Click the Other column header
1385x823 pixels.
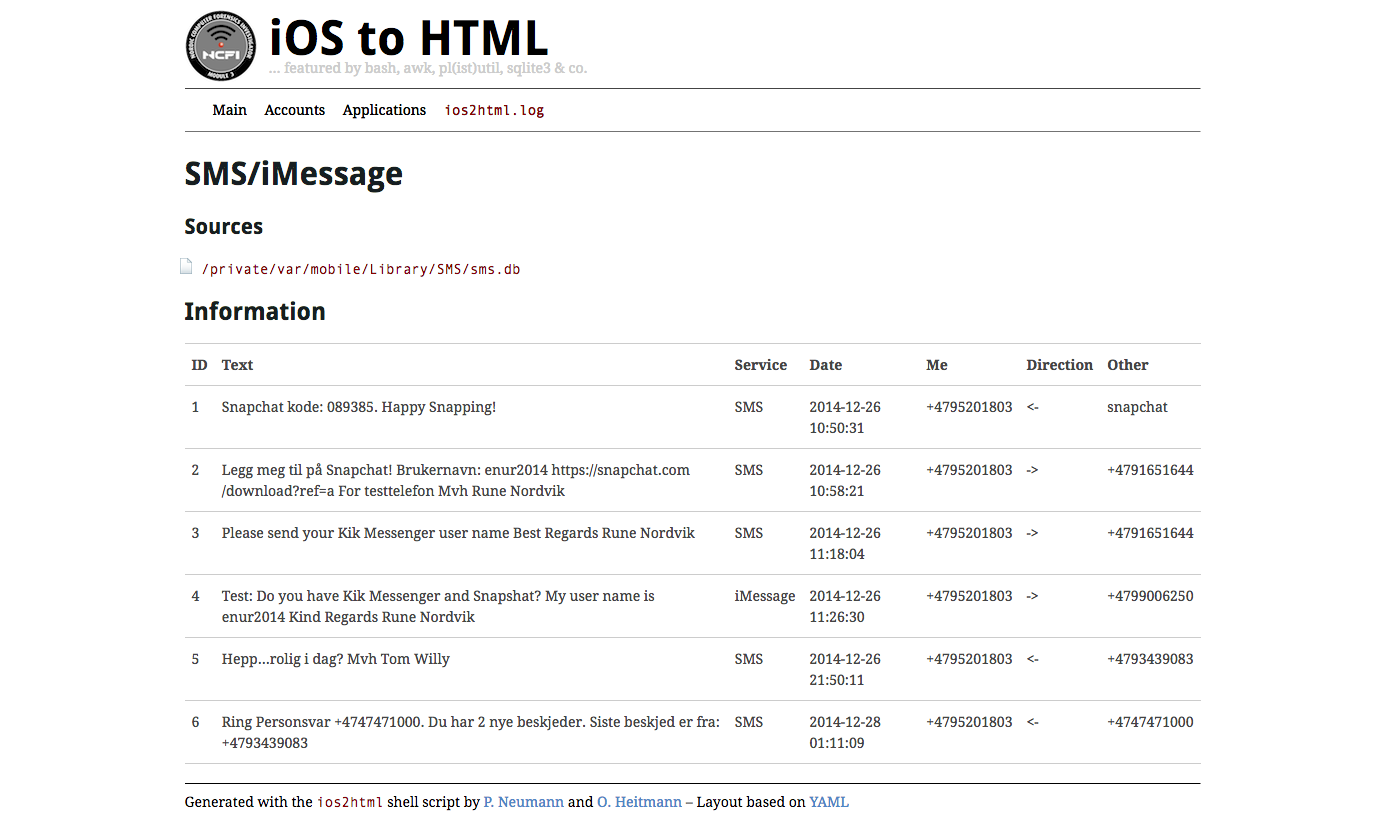coord(1128,365)
